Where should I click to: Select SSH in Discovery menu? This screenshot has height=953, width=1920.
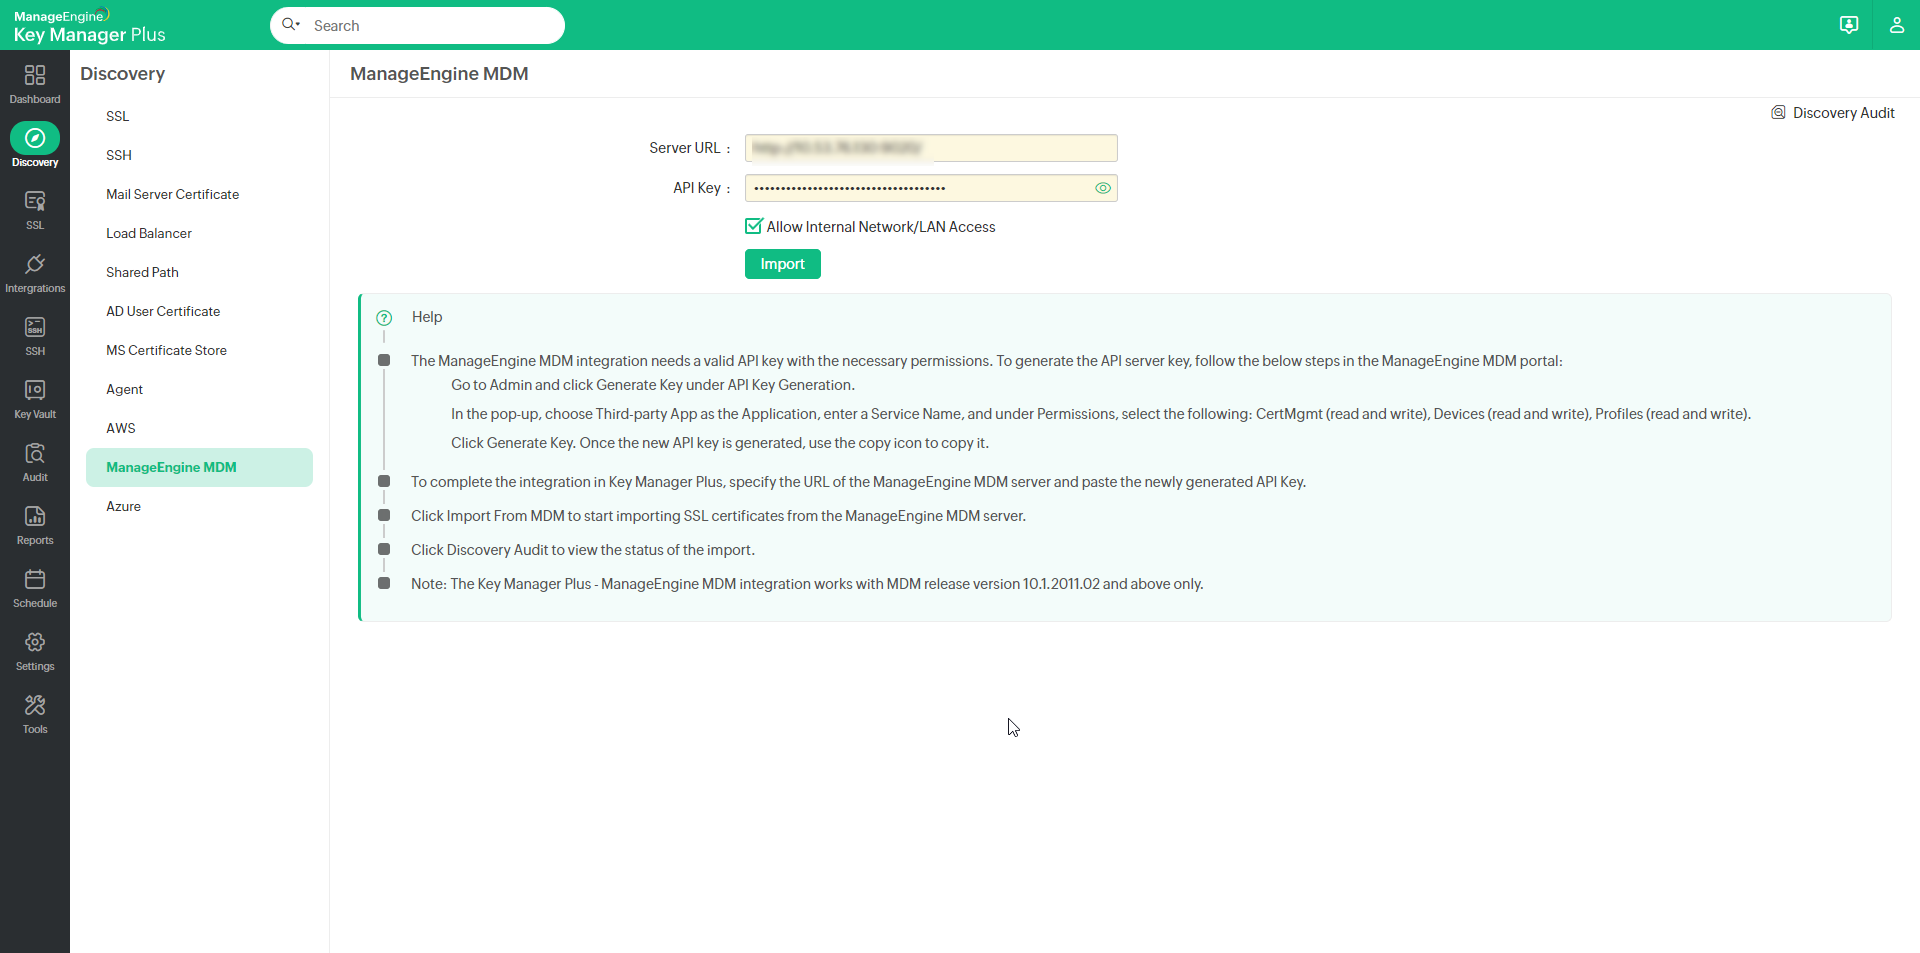(119, 155)
